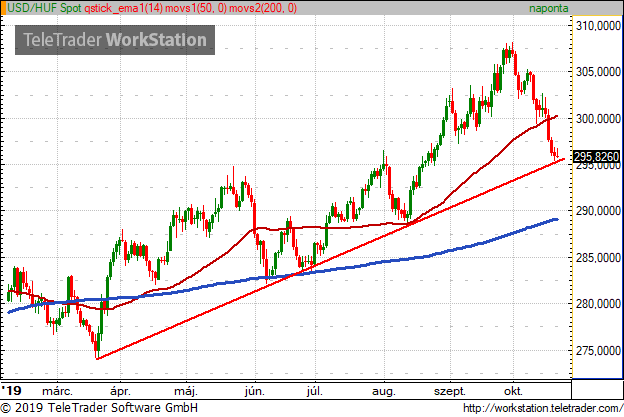Click the 280,0000 price axis label

coord(598,304)
